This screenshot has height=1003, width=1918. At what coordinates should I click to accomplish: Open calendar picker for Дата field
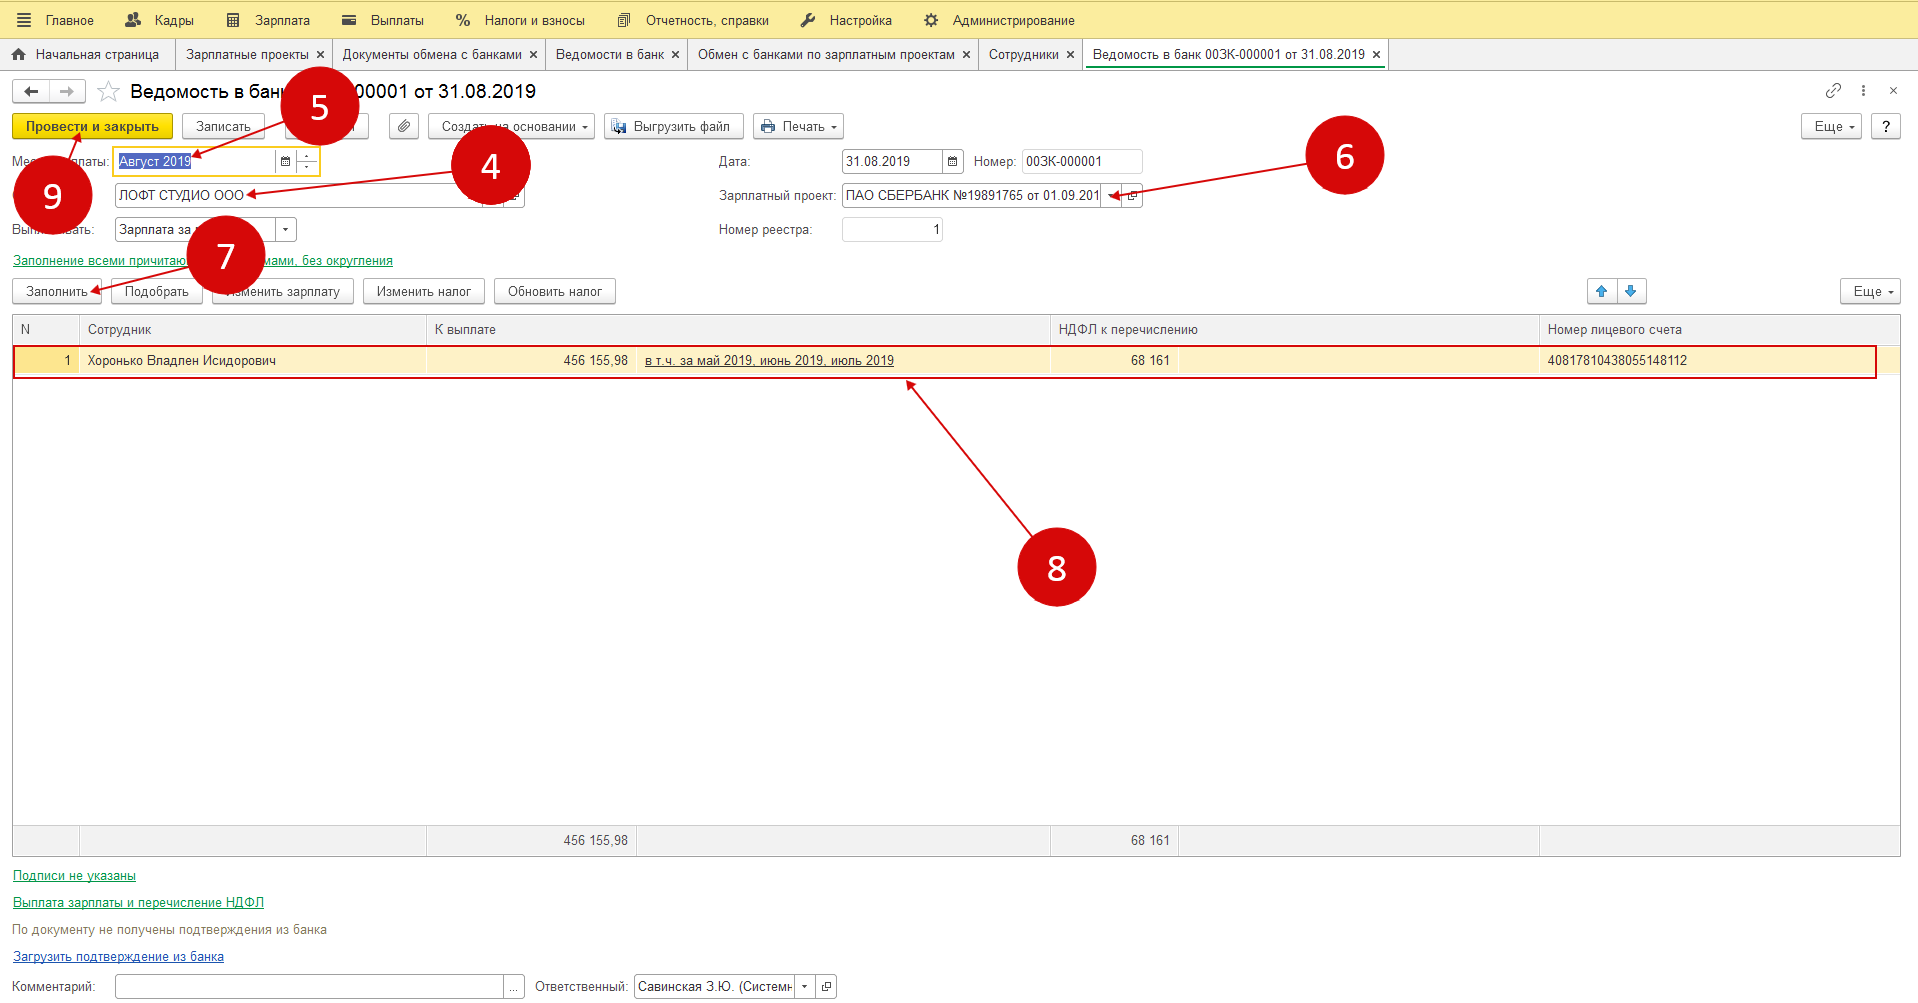click(x=952, y=162)
